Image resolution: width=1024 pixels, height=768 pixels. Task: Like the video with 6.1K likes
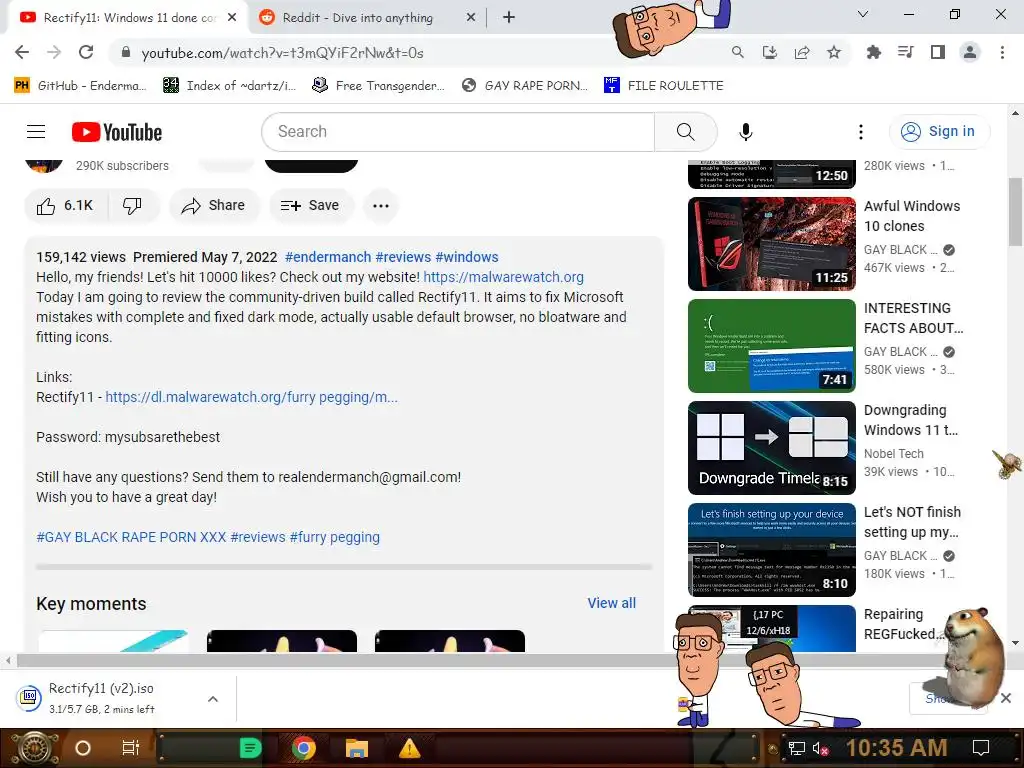65,206
